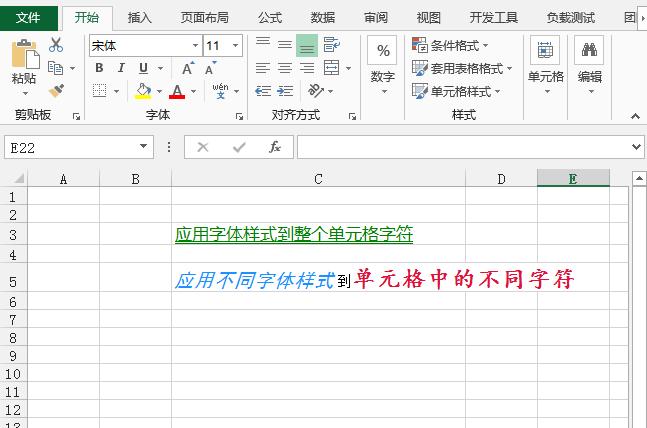Open the 编辑 binoculars group

589,64
